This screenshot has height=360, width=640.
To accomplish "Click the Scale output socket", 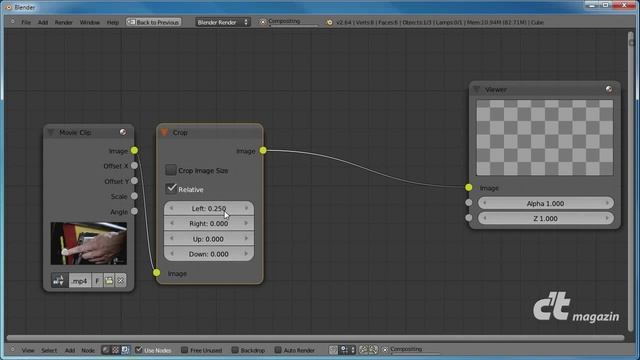I will click(134, 196).
